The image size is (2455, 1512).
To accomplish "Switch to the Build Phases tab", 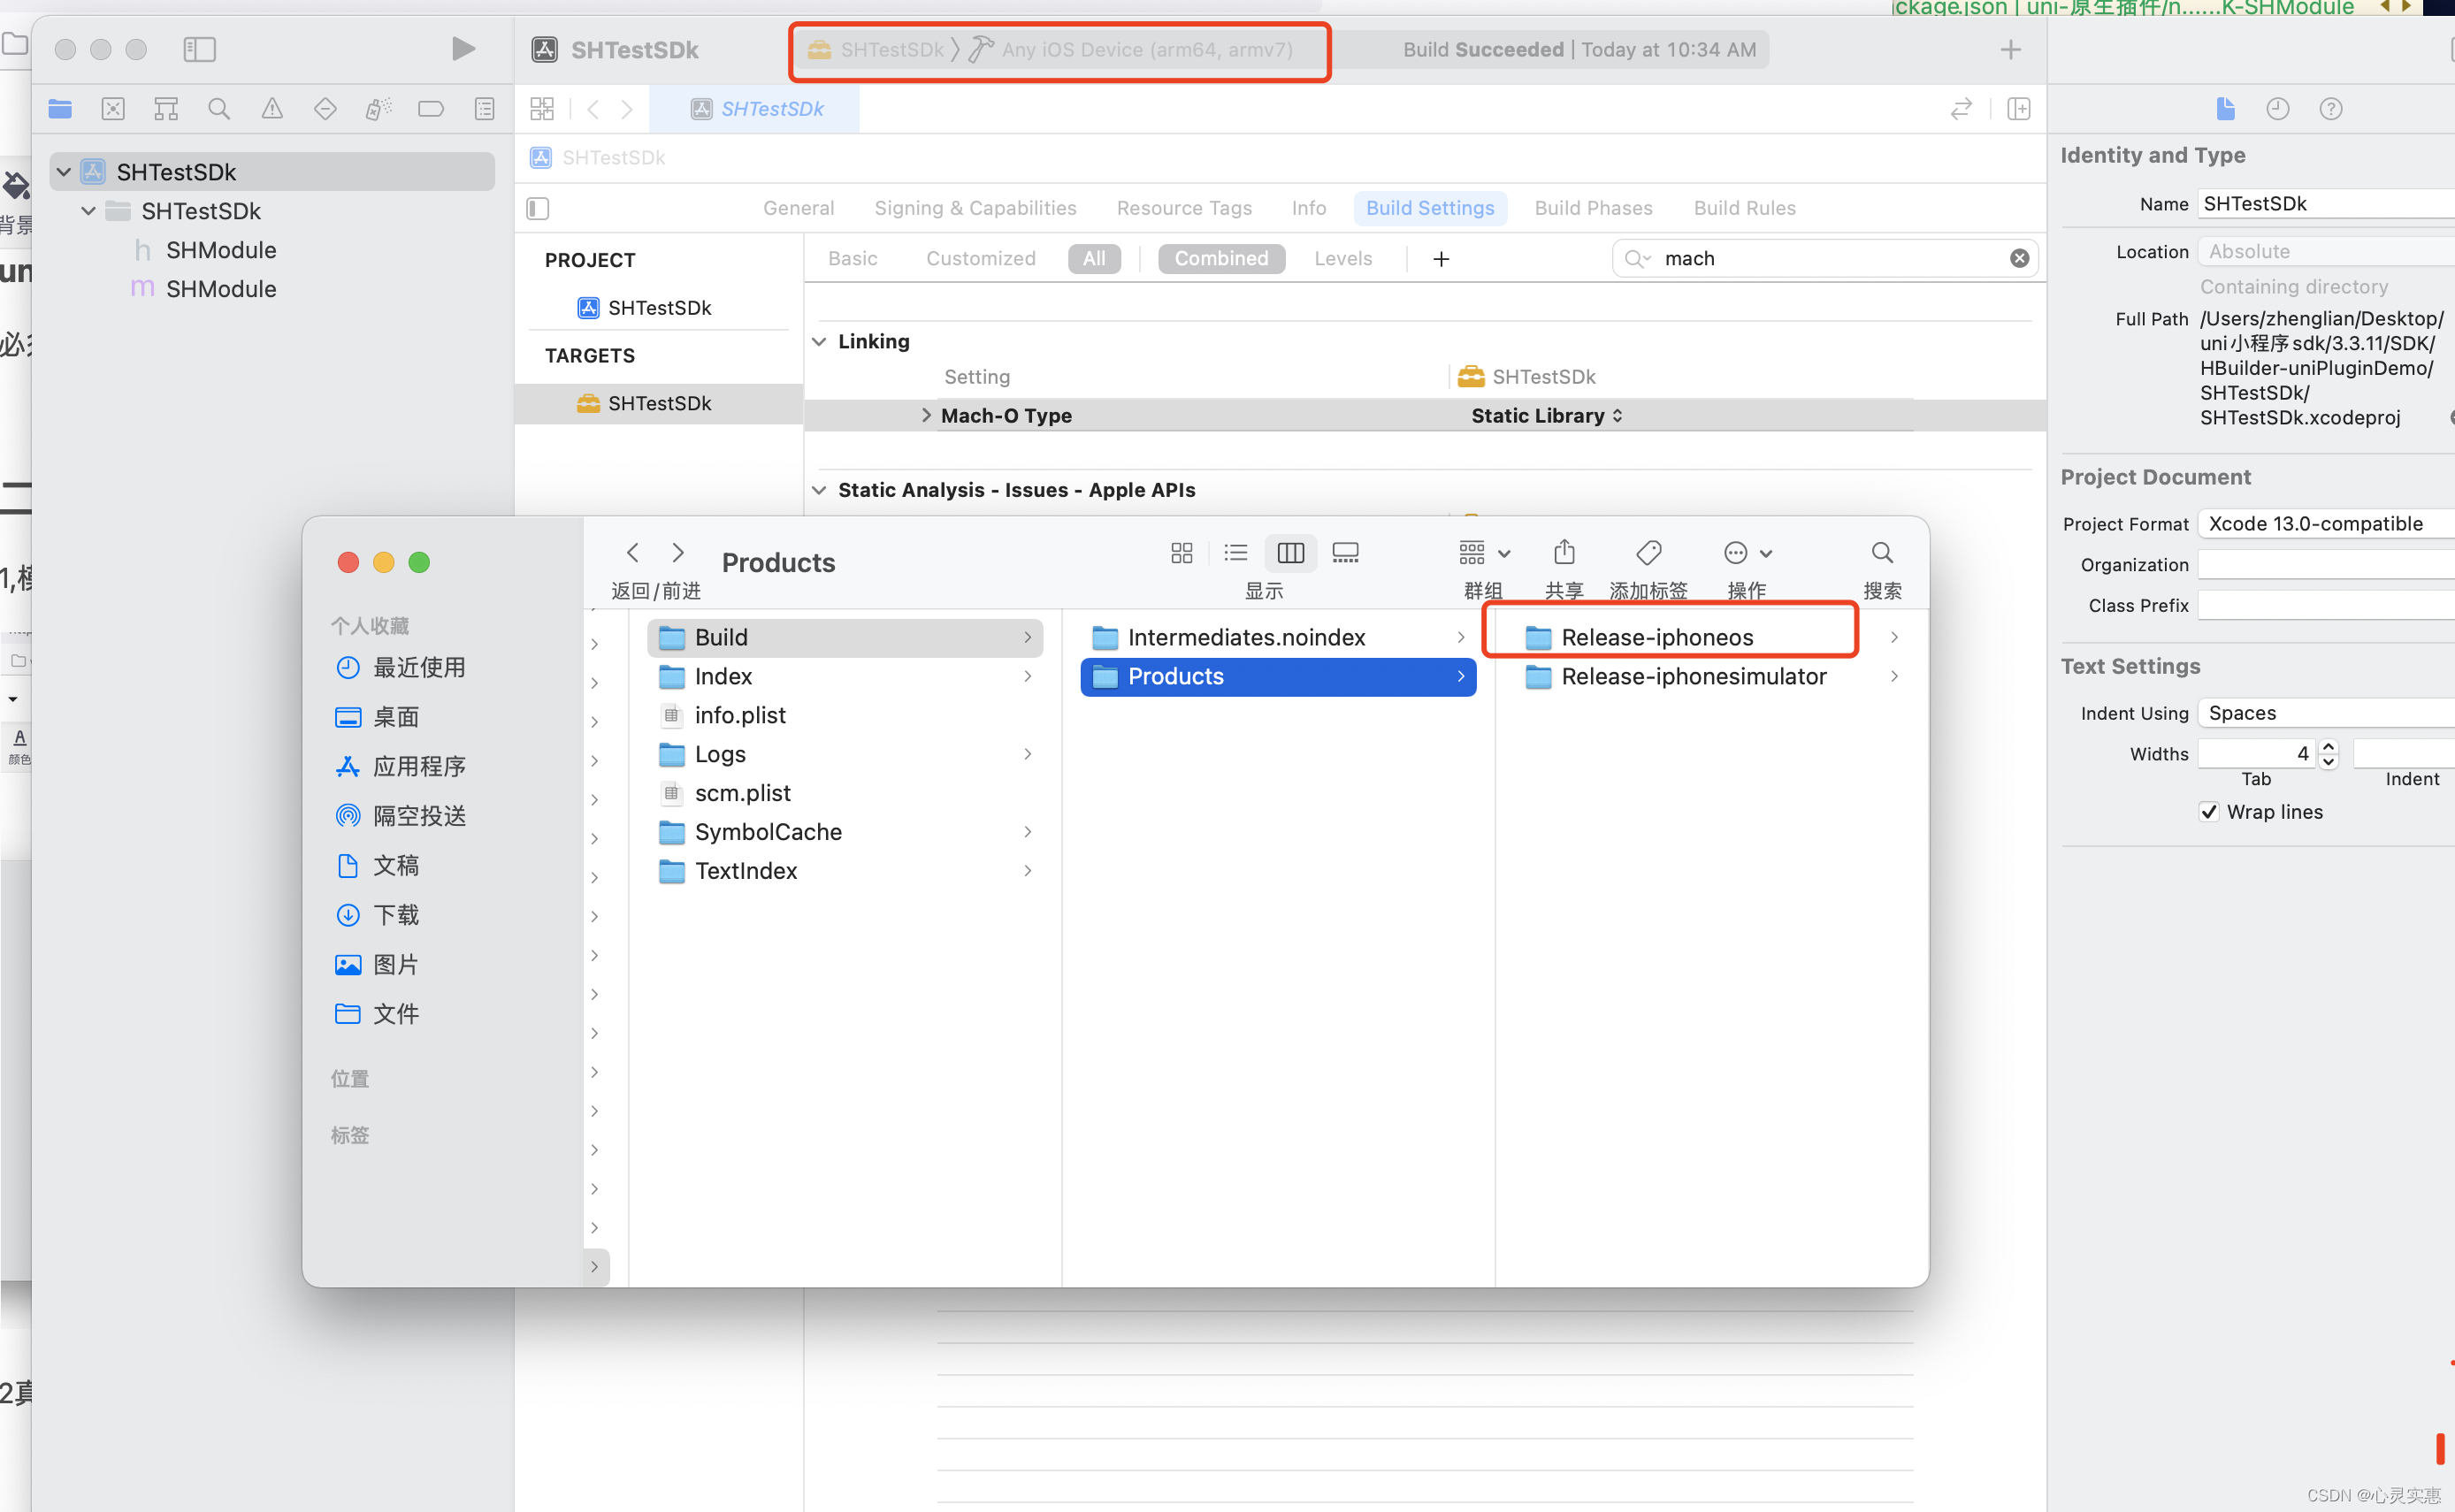I will 1593,208.
